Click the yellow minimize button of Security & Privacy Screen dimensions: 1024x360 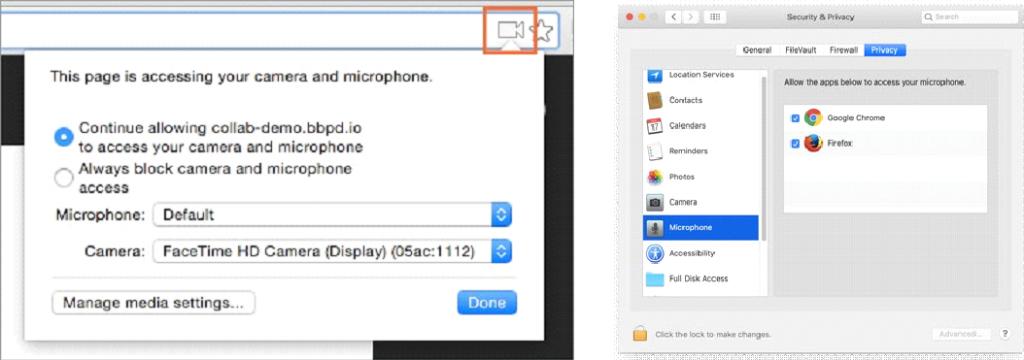[x=642, y=17]
